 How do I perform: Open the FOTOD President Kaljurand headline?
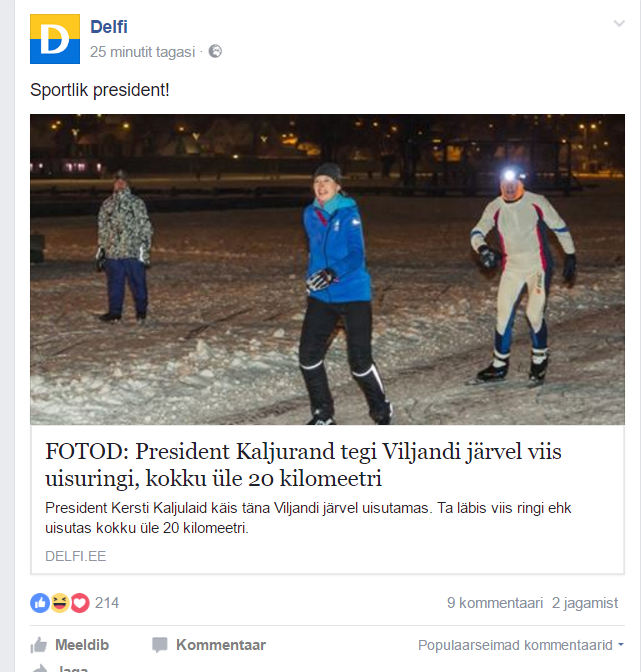coord(303,465)
